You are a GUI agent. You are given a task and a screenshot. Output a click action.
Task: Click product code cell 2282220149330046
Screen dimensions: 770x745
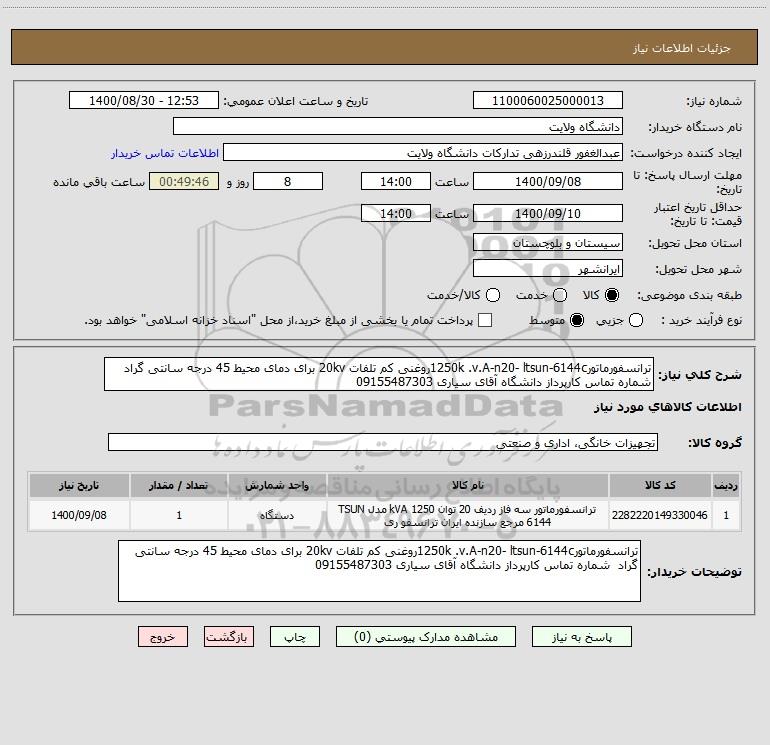(x=660, y=515)
